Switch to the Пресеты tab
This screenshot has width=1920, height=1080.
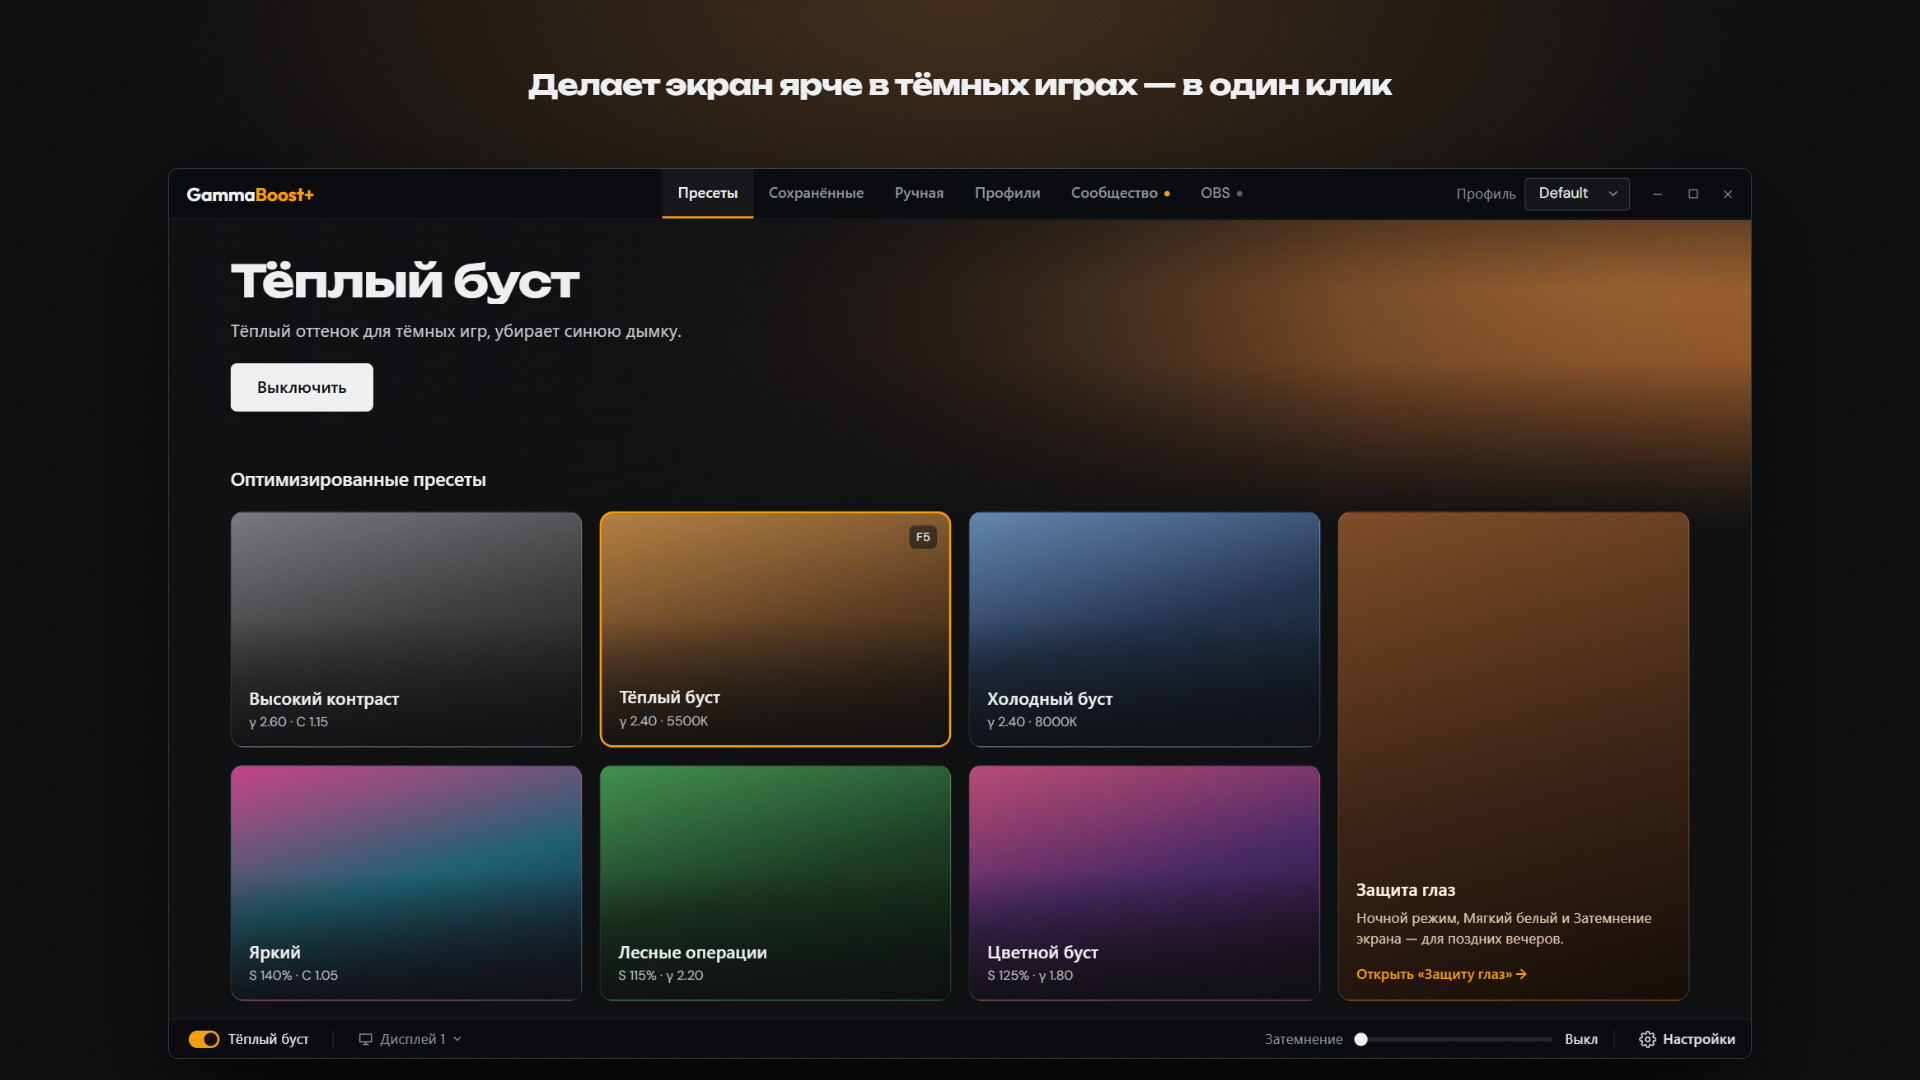point(707,193)
